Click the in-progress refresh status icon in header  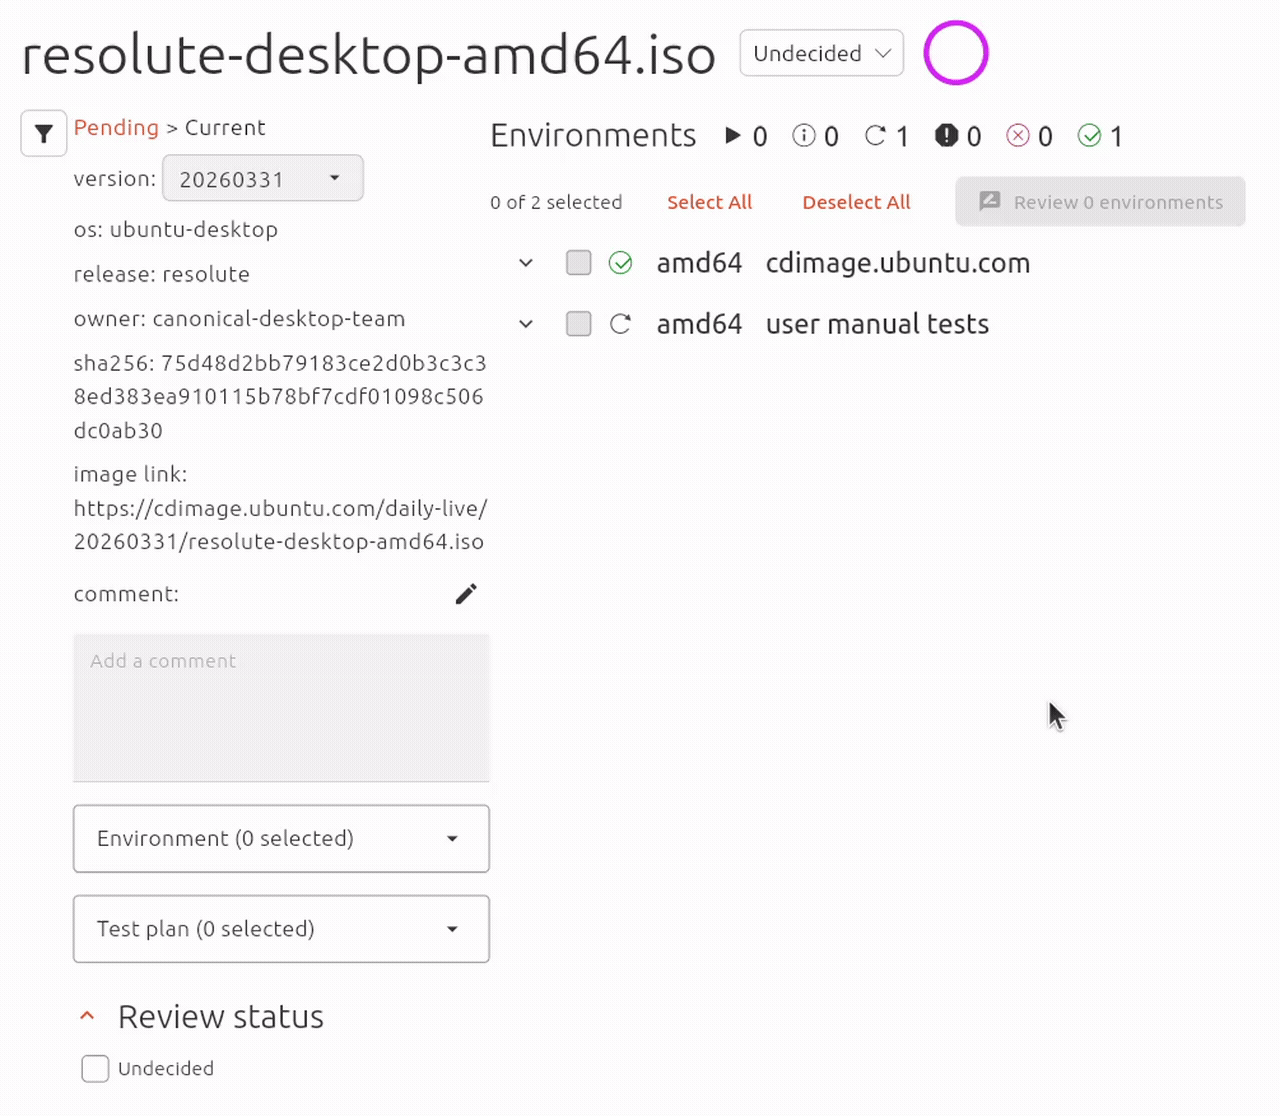click(x=875, y=136)
